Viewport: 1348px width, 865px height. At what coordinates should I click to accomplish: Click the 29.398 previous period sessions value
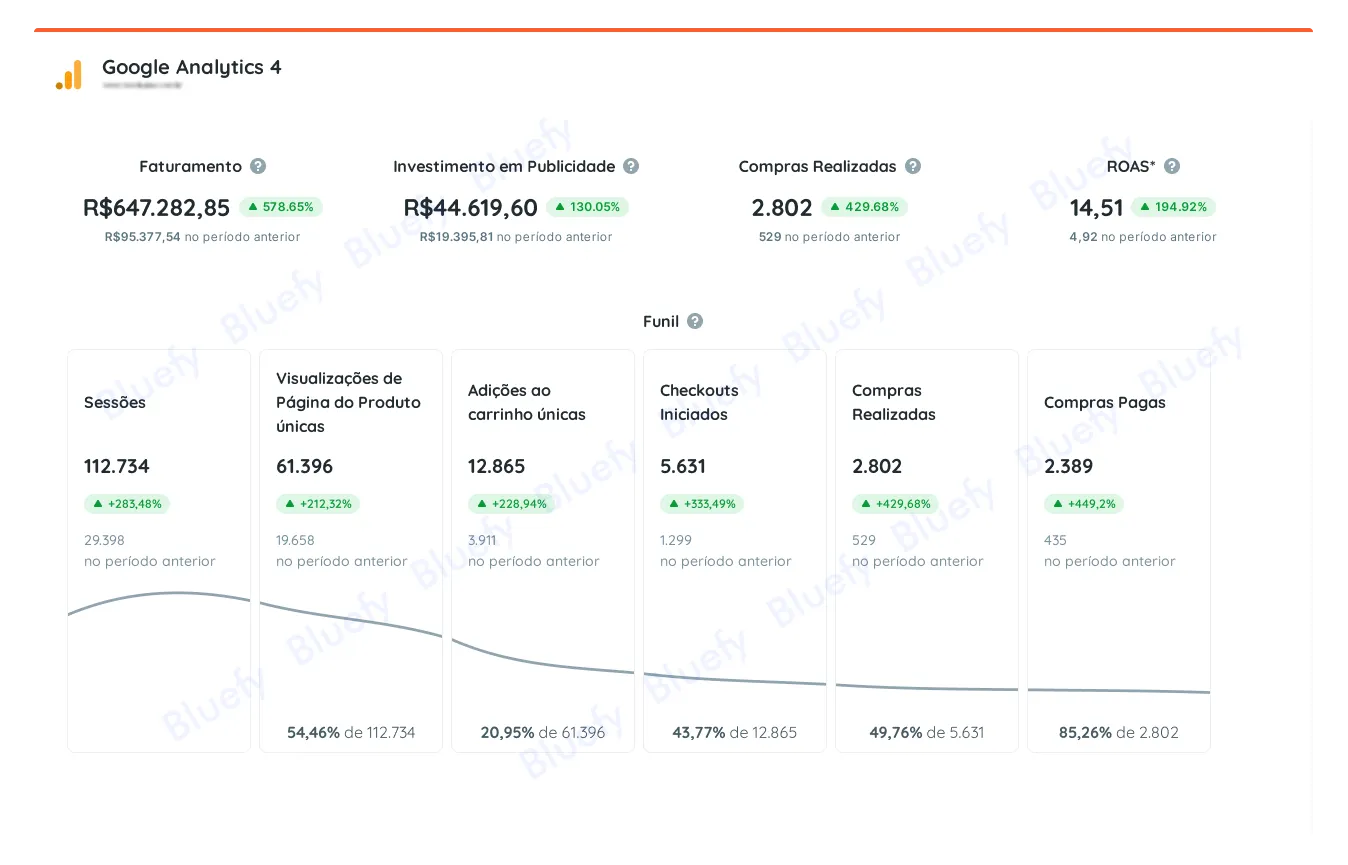105,540
